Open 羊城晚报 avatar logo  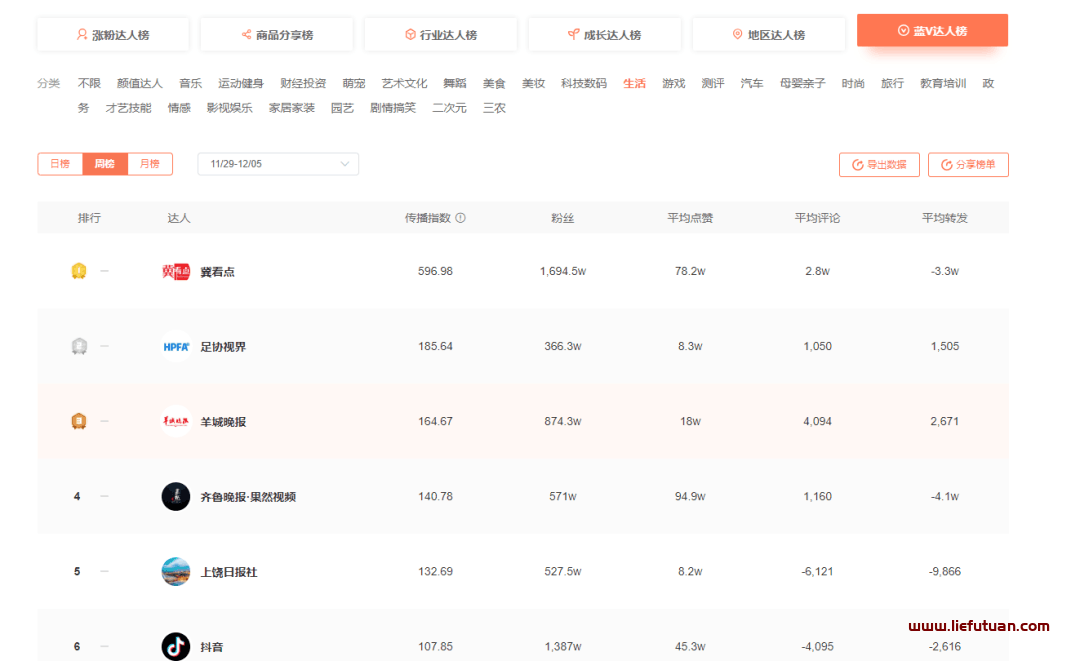(x=176, y=421)
